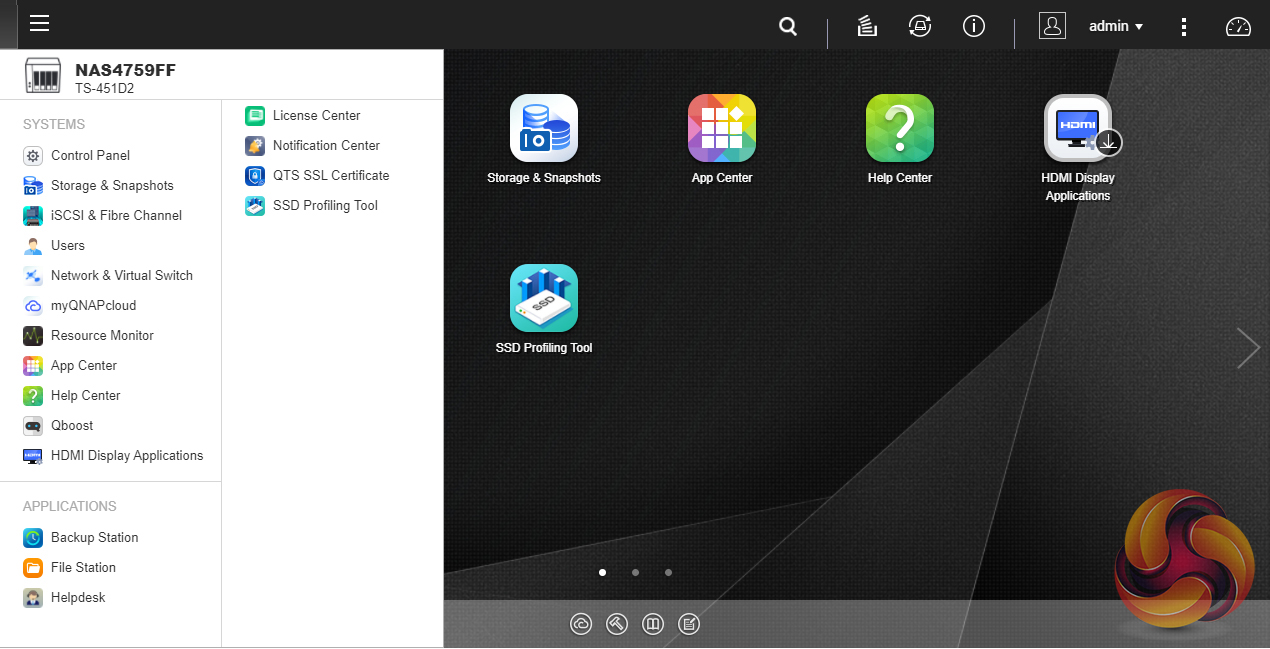Open Storage & Snapshots in side menu
This screenshot has height=649, width=1270.
click(98, 186)
